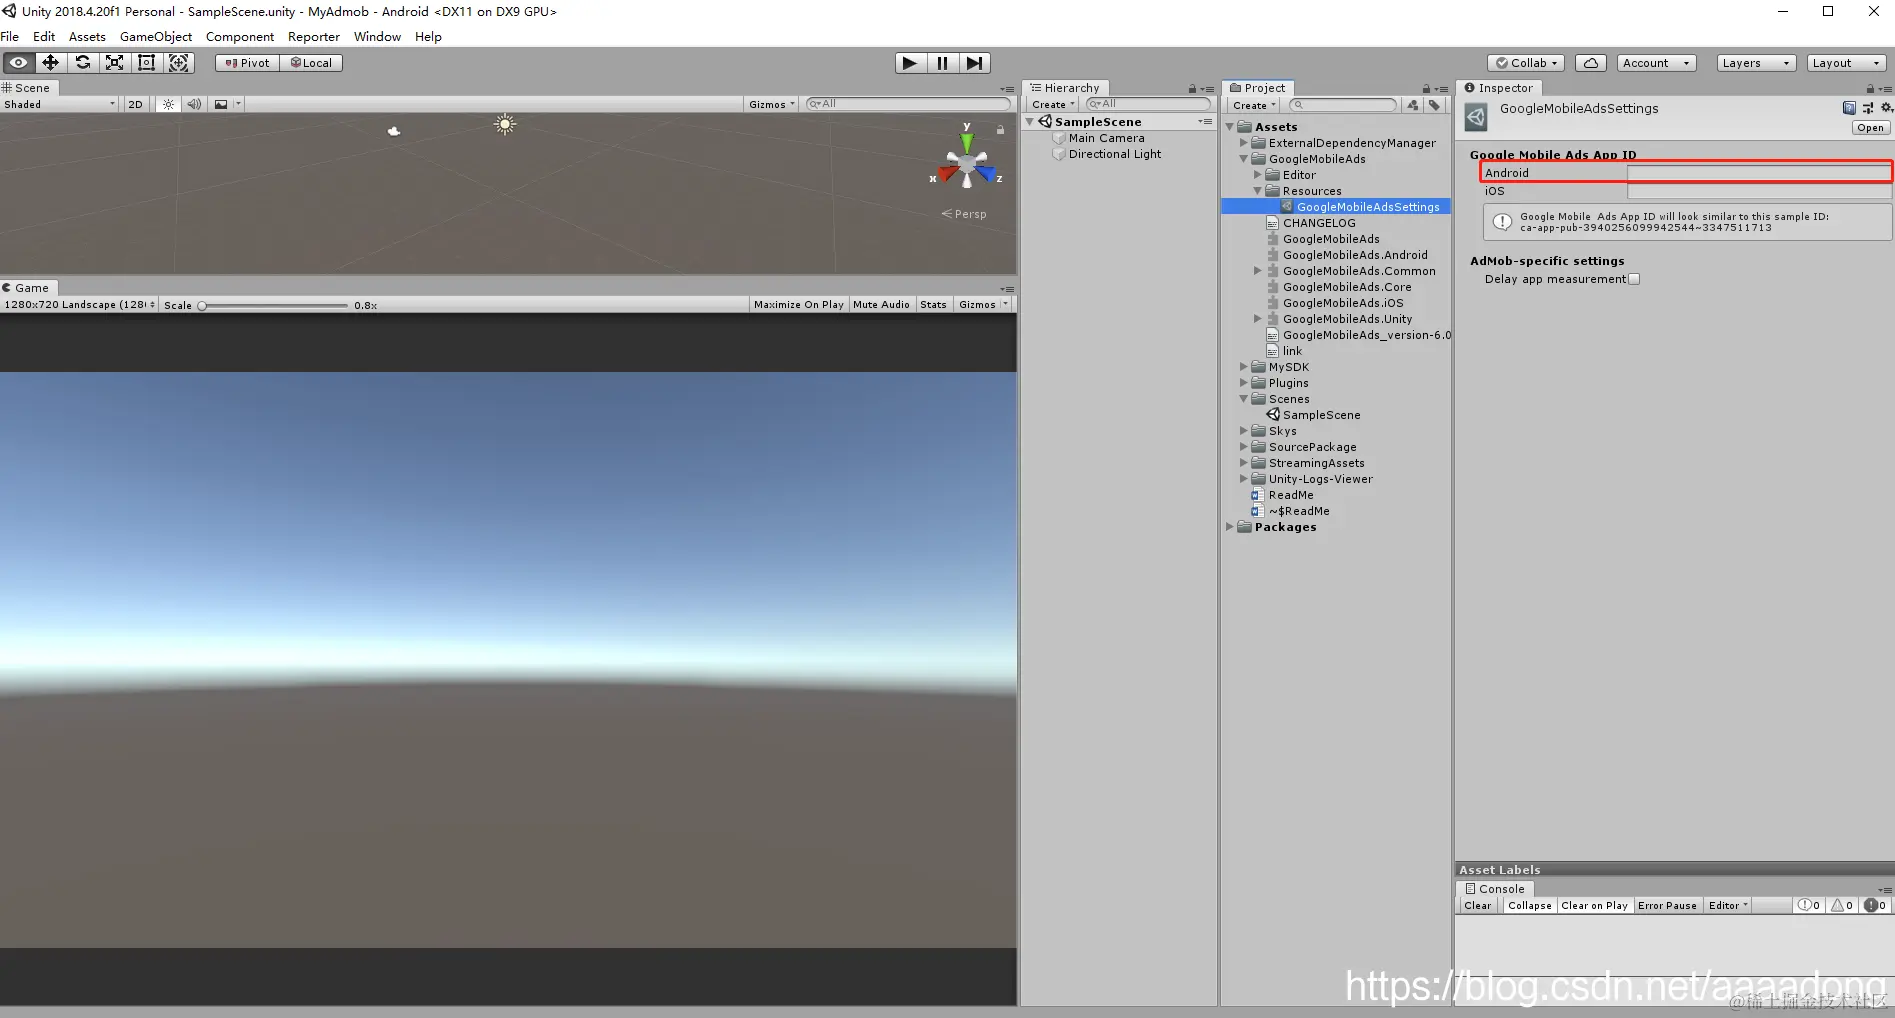Open the Window menu
The height and width of the screenshot is (1018, 1895).
(377, 37)
